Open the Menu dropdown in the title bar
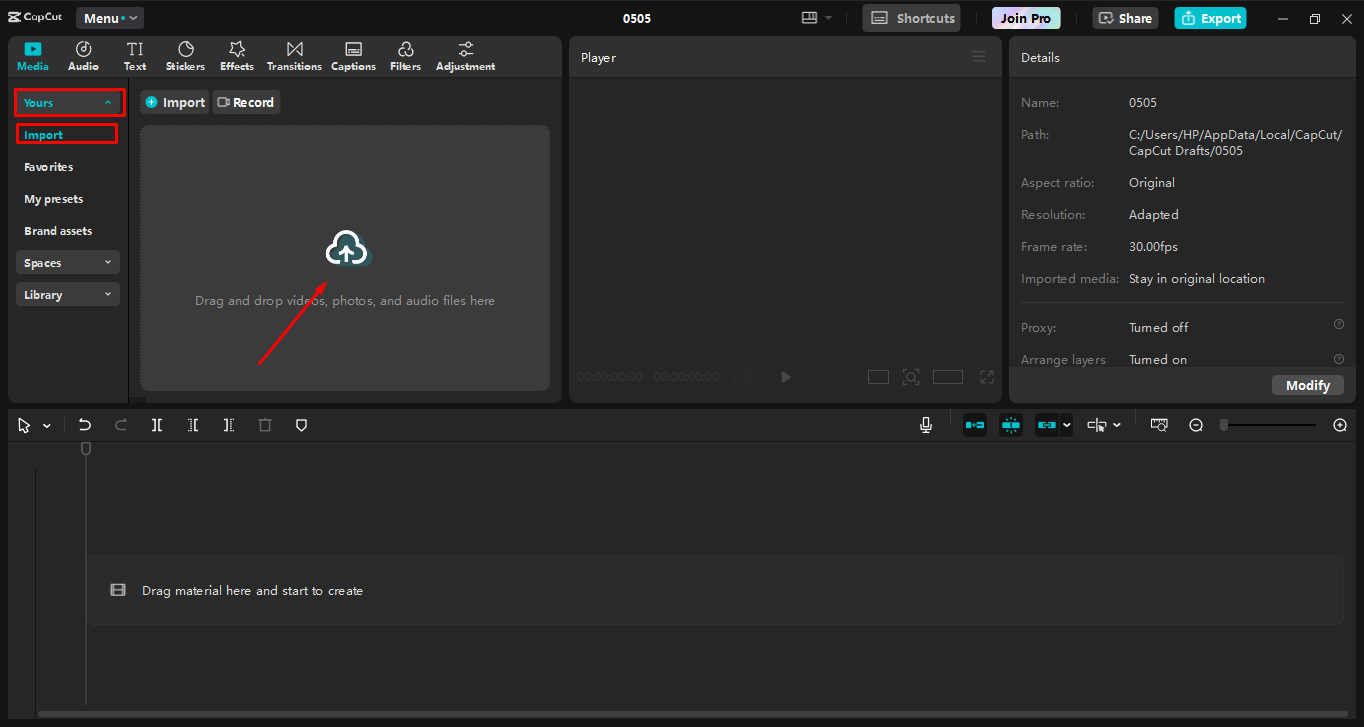1364x727 pixels. 109,17
